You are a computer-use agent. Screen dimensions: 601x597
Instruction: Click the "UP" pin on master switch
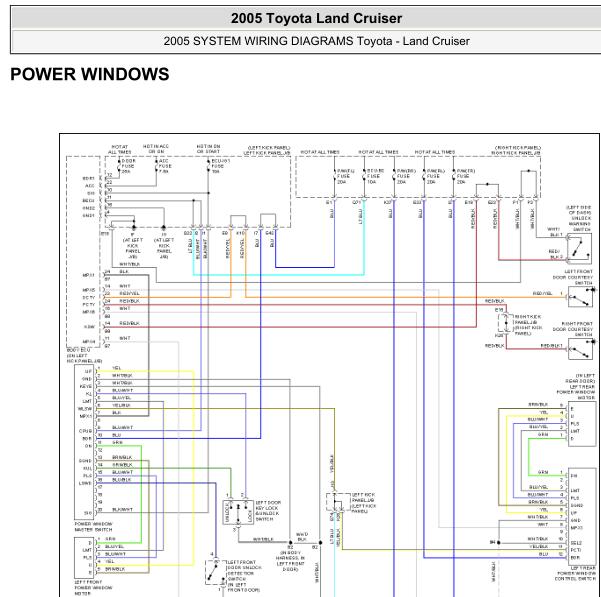(88, 372)
